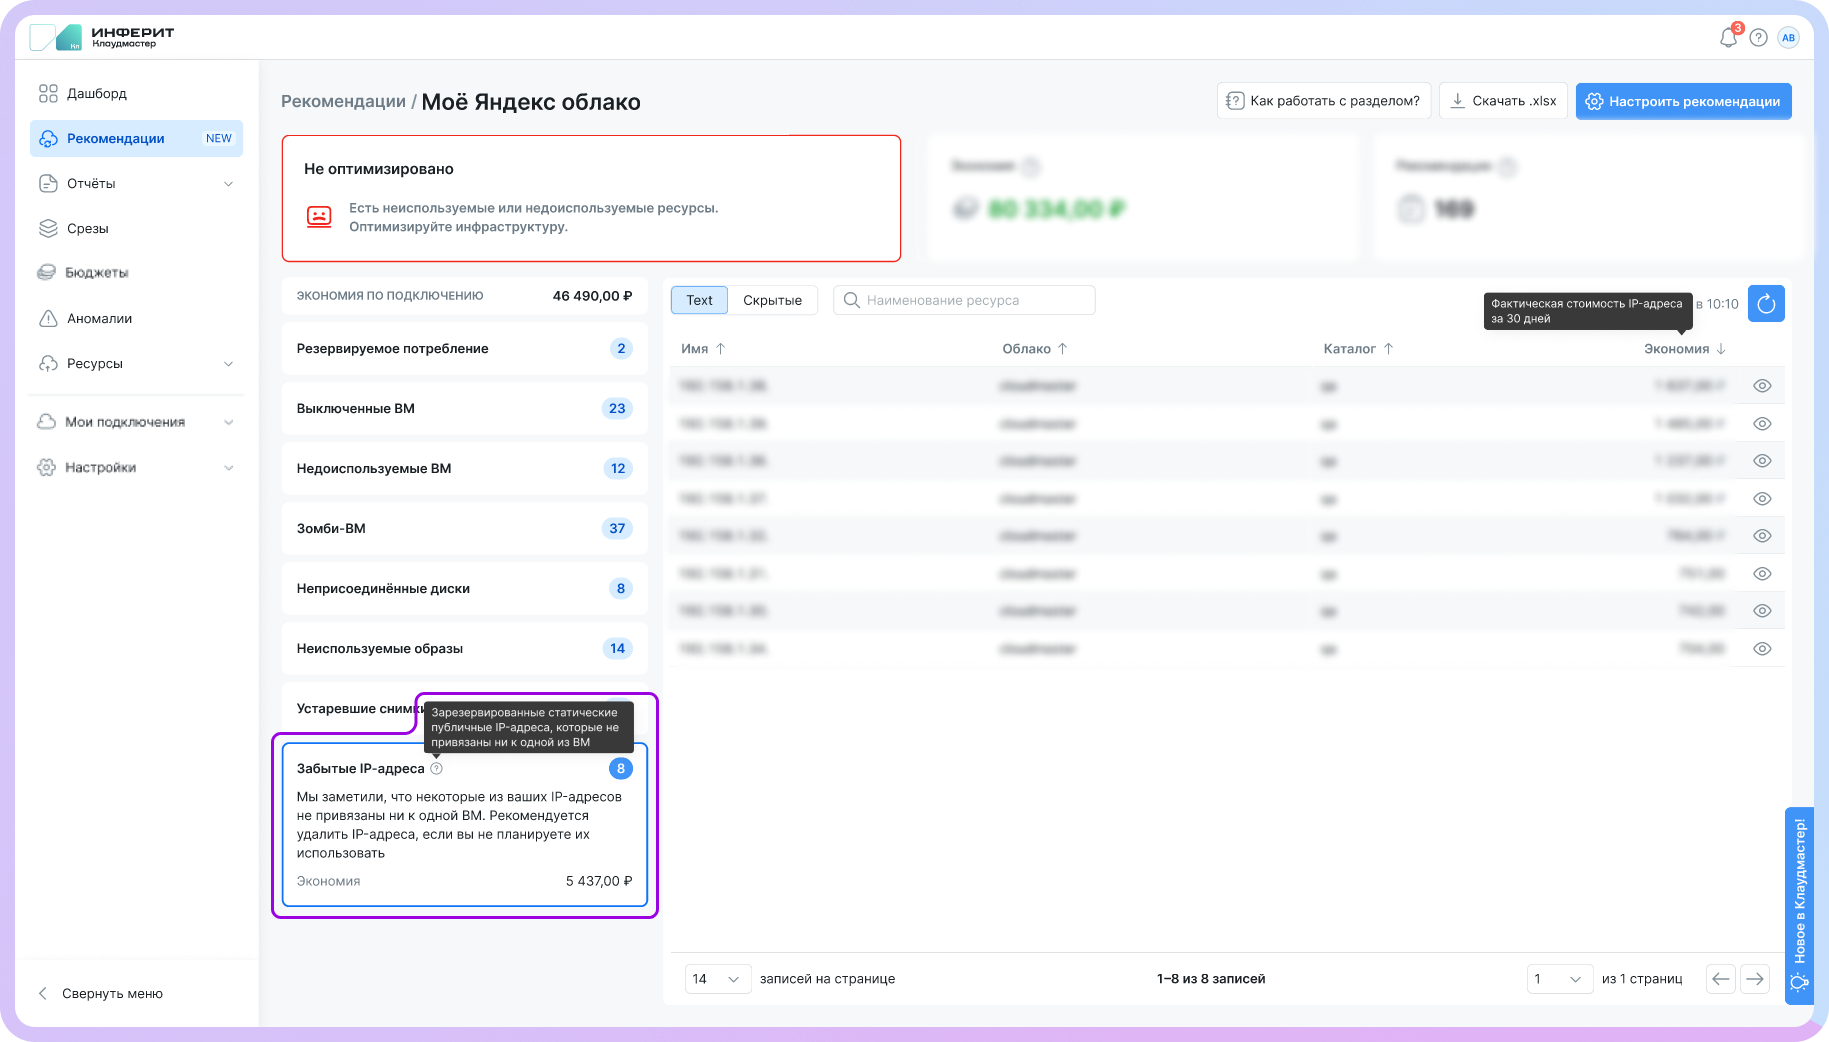Click the help question mark icon in header
This screenshot has width=1829, height=1042.
pyautogui.click(x=1758, y=38)
